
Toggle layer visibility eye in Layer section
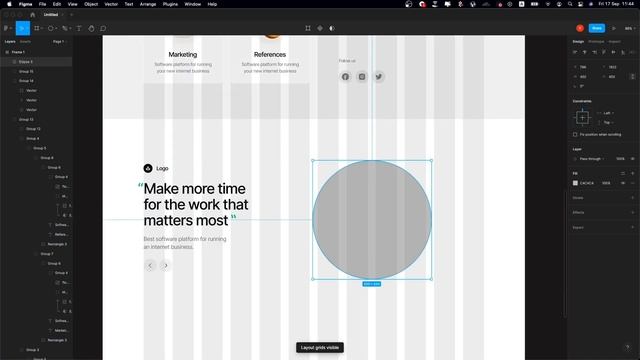tap(633, 159)
